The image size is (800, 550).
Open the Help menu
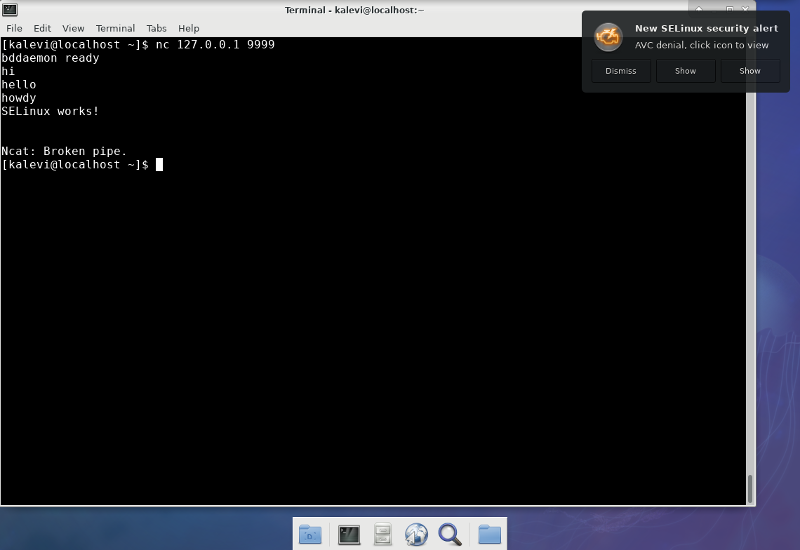coord(189,29)
